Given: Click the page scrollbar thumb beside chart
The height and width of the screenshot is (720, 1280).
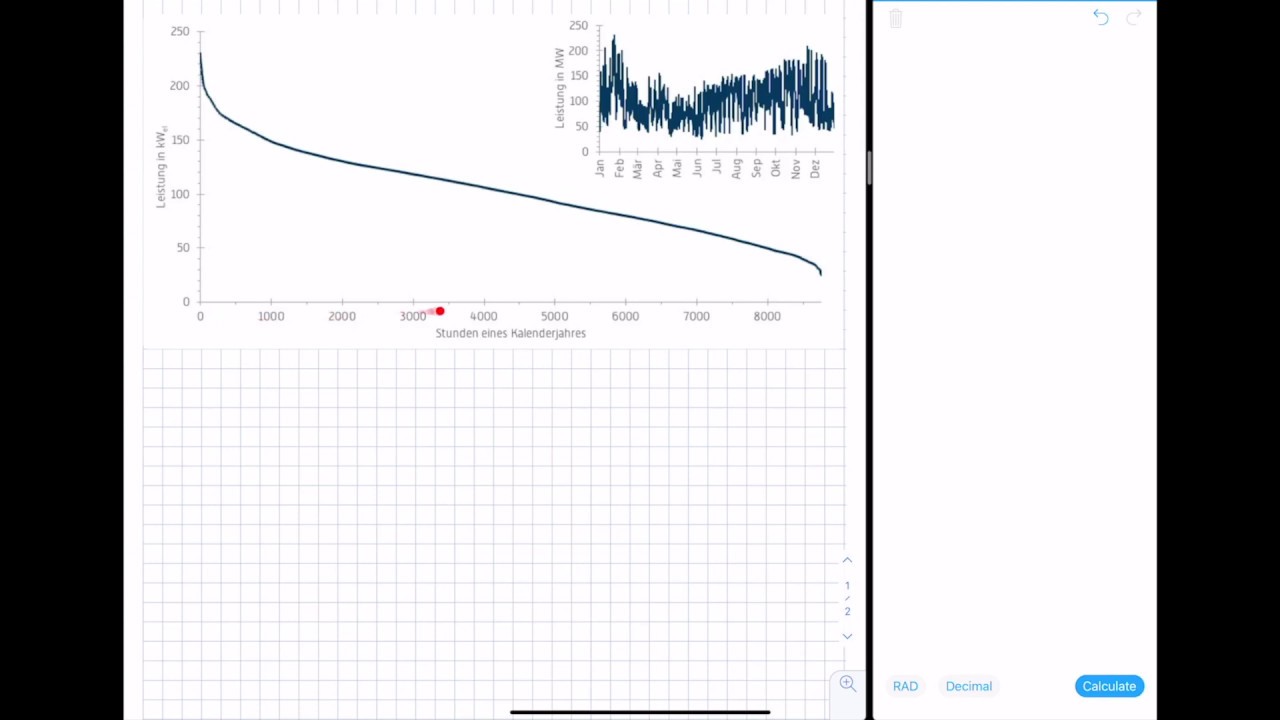Looking at the screenshot, I should (x=869, y=168).
